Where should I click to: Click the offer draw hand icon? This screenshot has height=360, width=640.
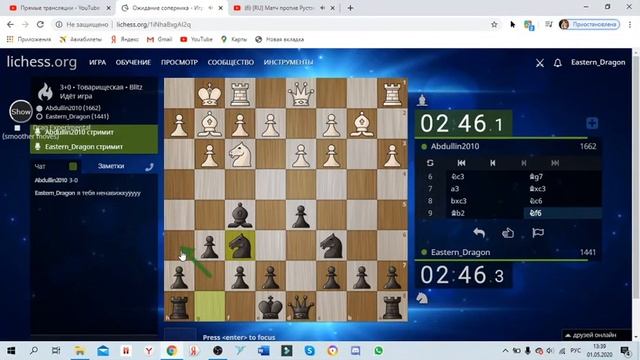[508, 233]
